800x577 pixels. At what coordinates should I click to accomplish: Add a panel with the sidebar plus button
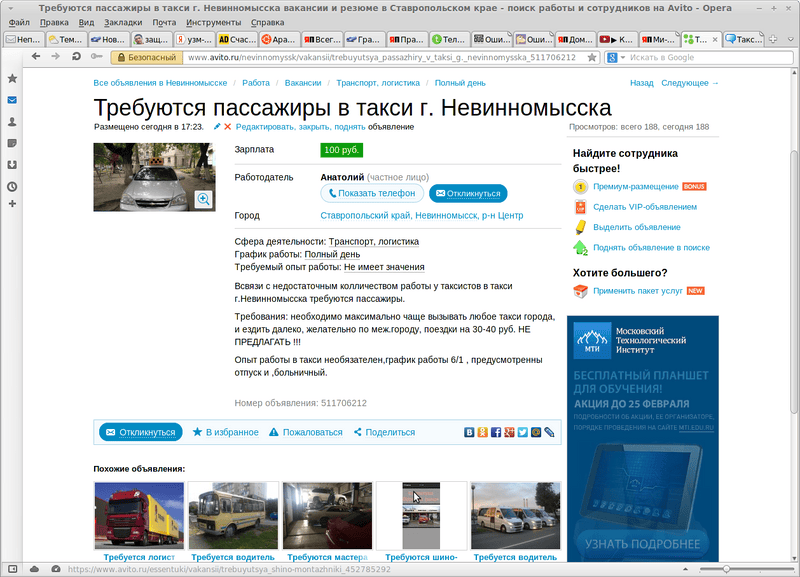12,204
